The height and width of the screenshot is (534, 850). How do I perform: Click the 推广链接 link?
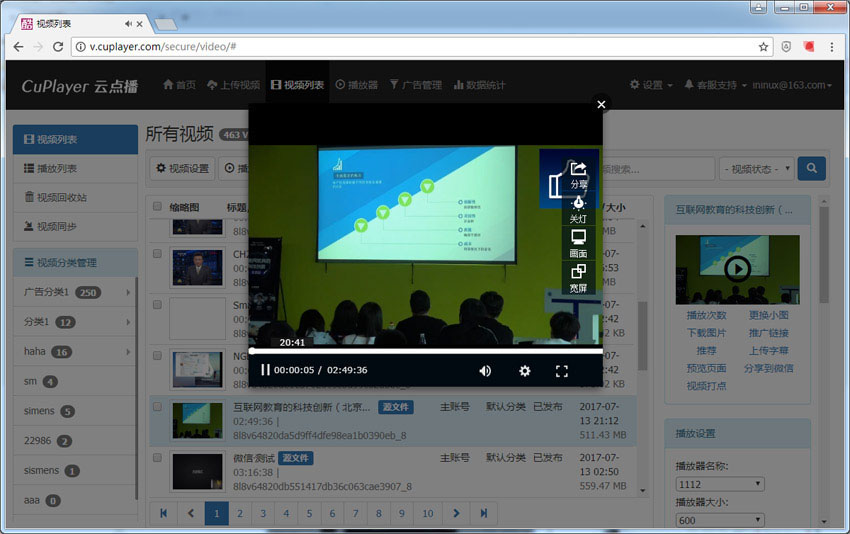(x=769, y=333)
